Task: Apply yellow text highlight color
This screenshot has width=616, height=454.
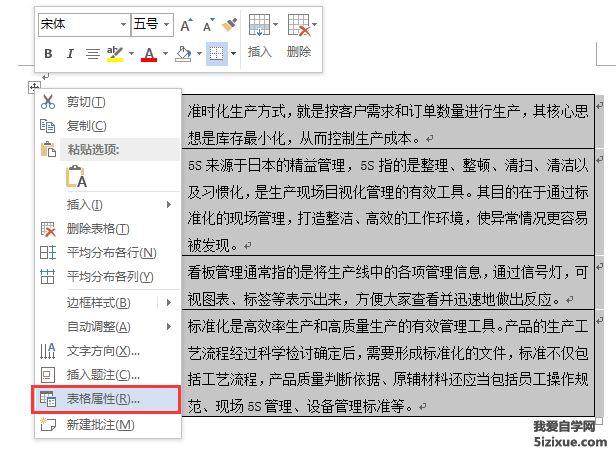Action: [x=115, y=53]
